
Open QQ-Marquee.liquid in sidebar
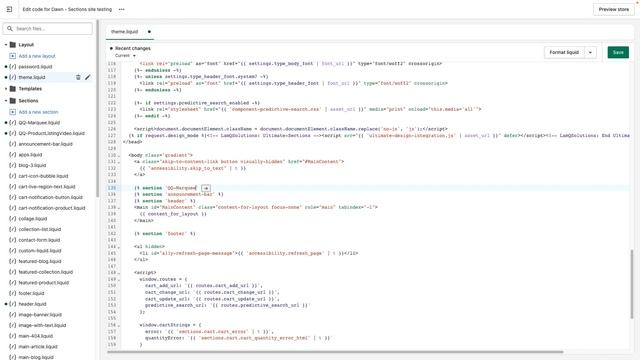[39, 122]
